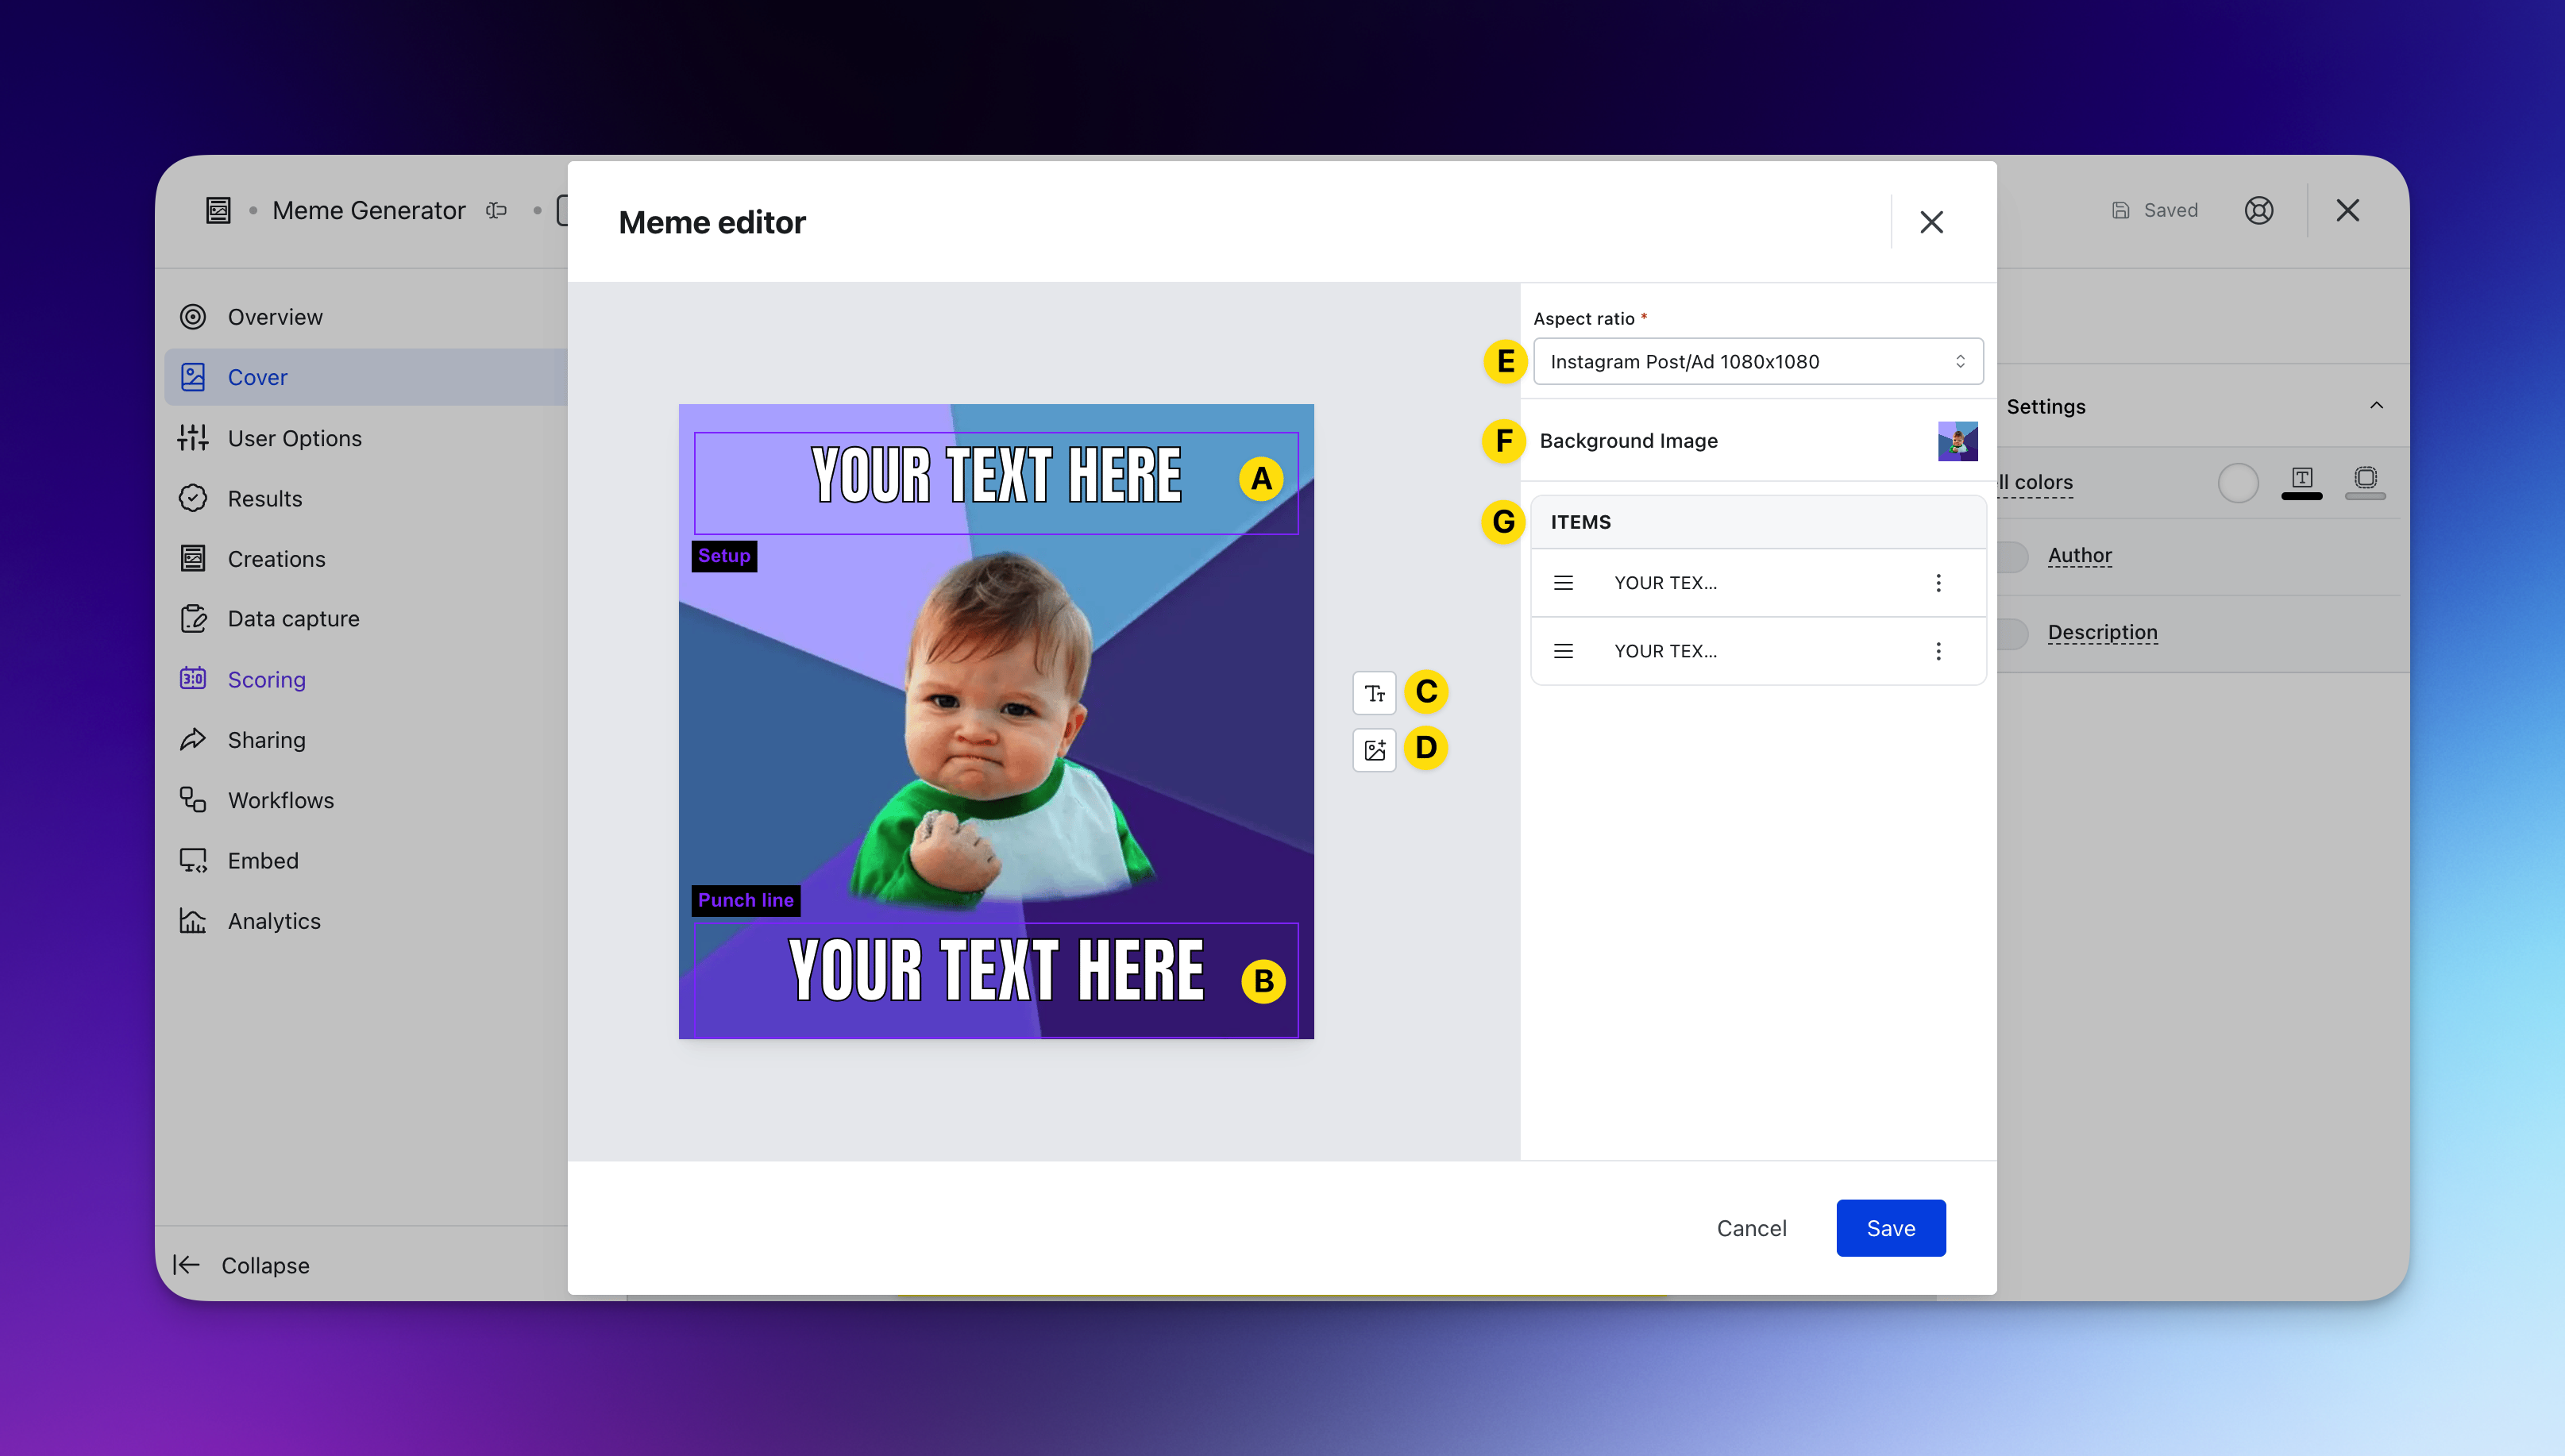This screenshot has width=2565, height=1456.
Task: Toggle the Description switch
Action: click(x=2012, y=633)
